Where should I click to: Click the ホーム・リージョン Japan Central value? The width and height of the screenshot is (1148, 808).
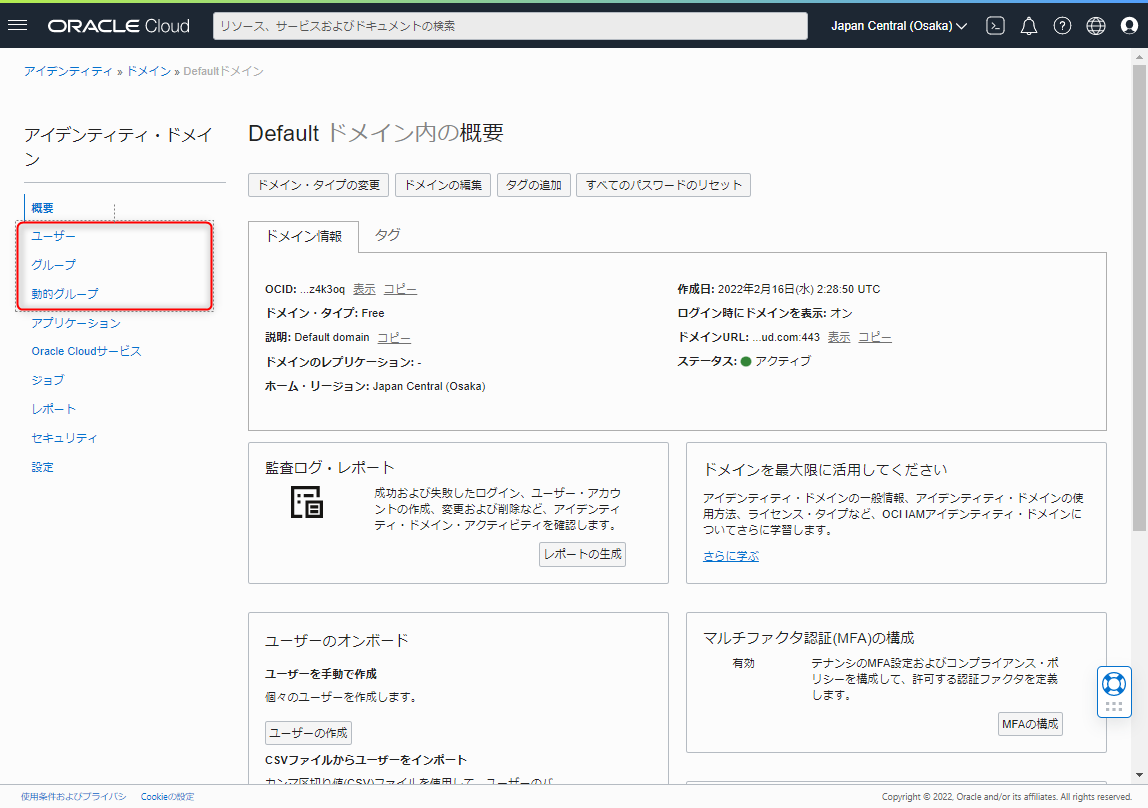pos(429,386)
